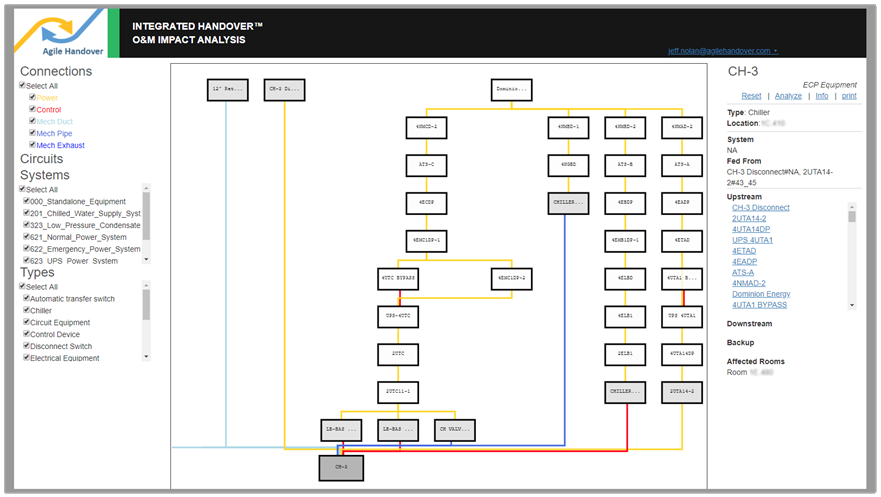
Task: Click the Systems list scroll-up arrow
Action: click(x=146, y=188)
